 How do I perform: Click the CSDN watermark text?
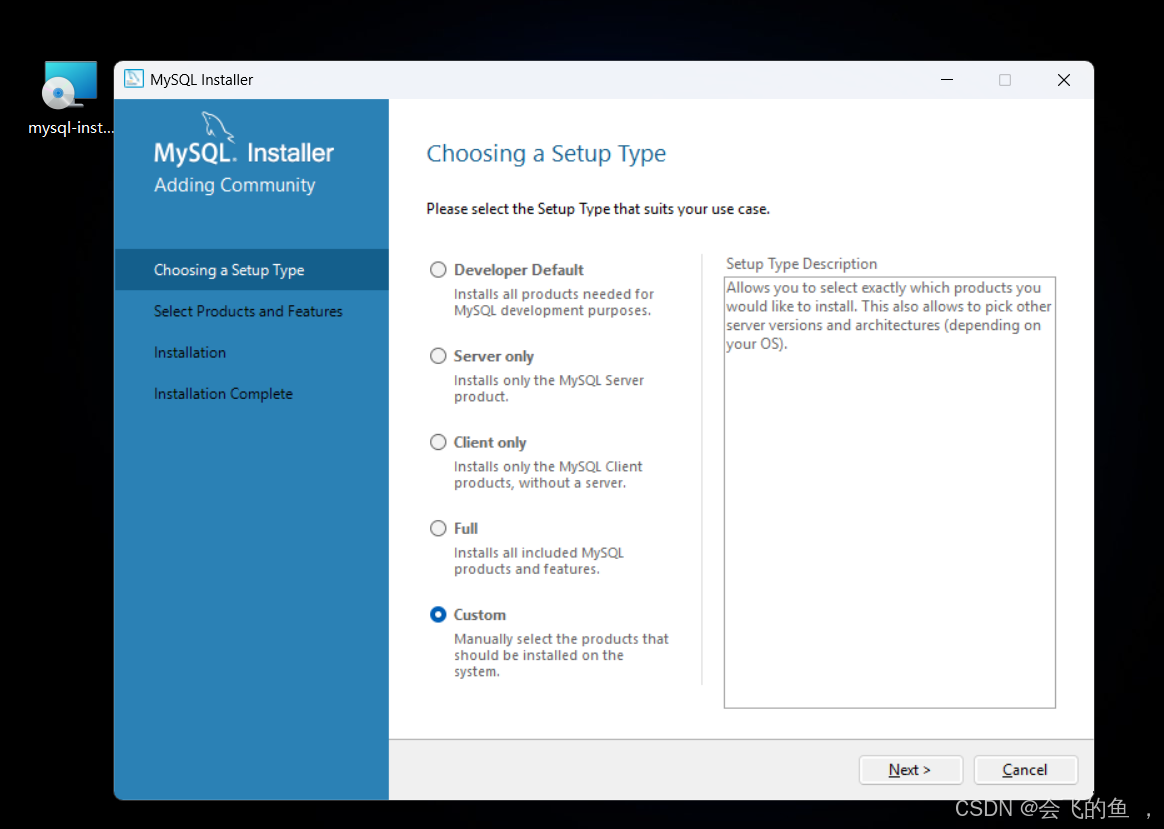click(x=1040, y=808)
